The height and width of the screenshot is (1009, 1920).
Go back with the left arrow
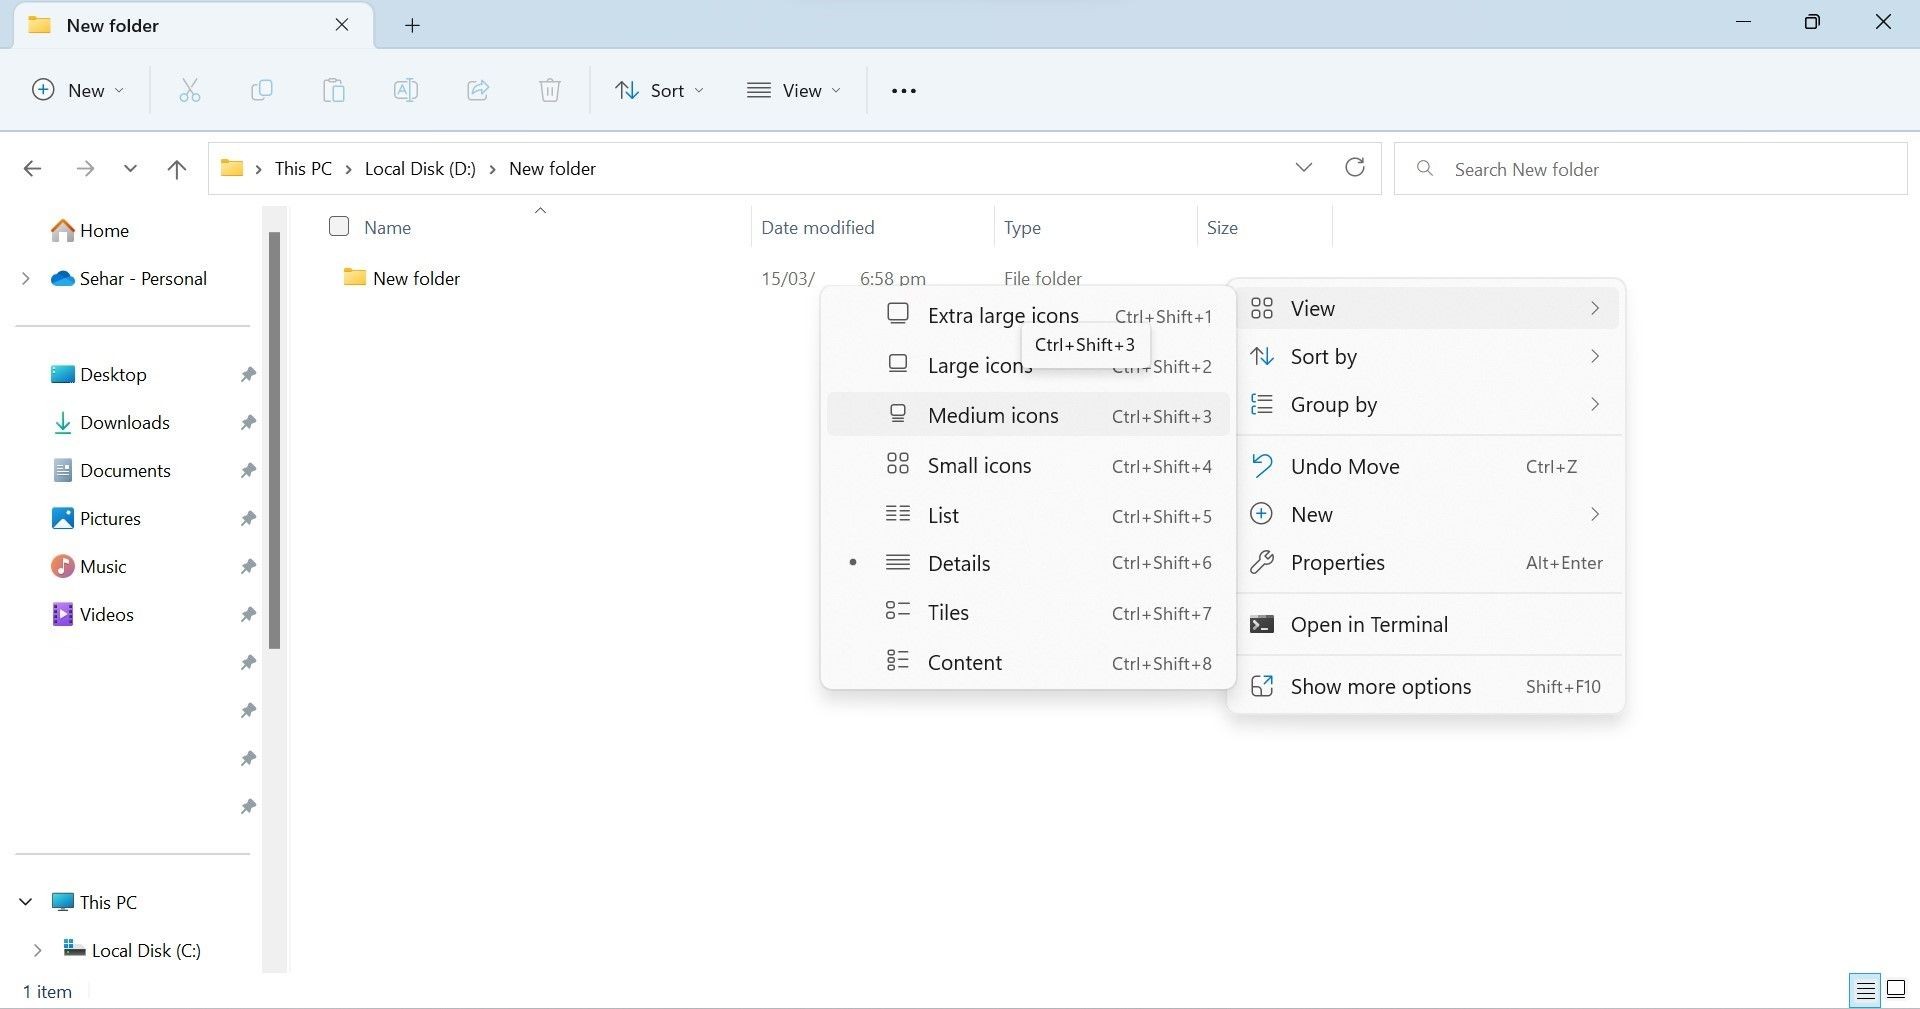pos(32,168)
